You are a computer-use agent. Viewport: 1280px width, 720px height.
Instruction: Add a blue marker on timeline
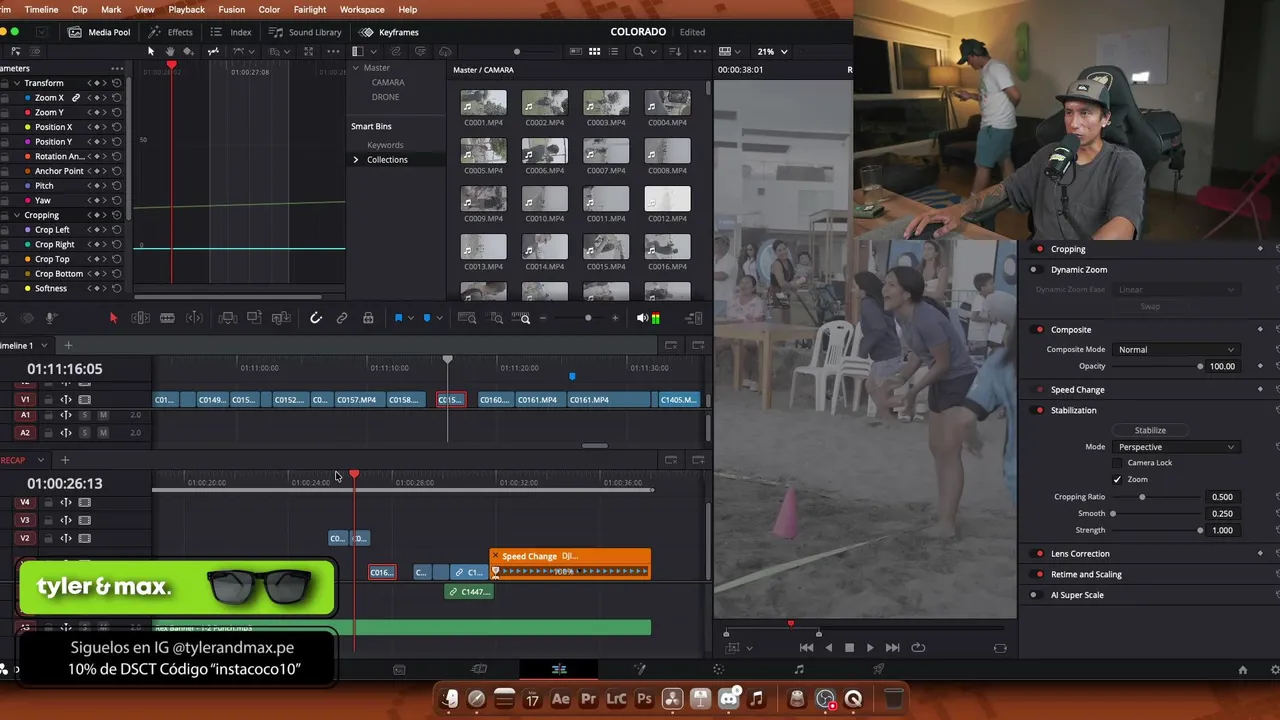coord(427,318)
